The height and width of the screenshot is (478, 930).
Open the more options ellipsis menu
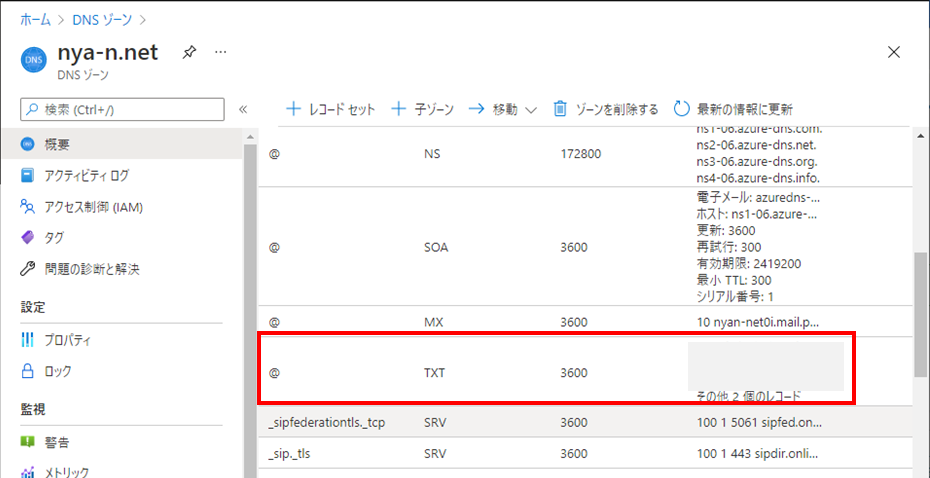(221, 53)
